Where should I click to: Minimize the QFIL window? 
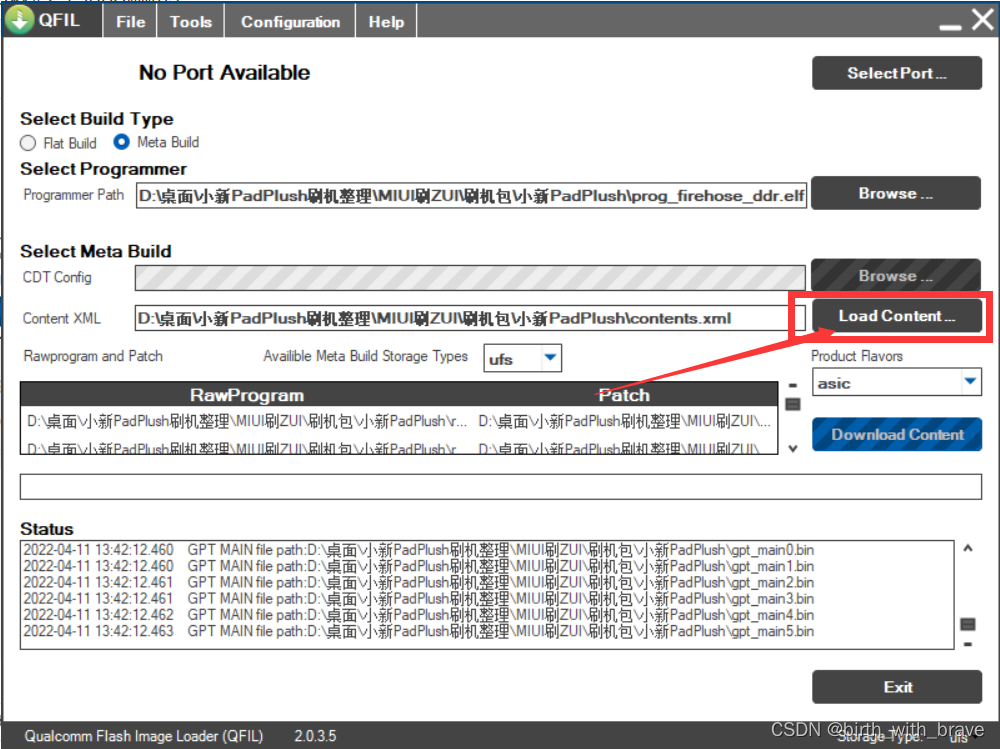point(950,27)
